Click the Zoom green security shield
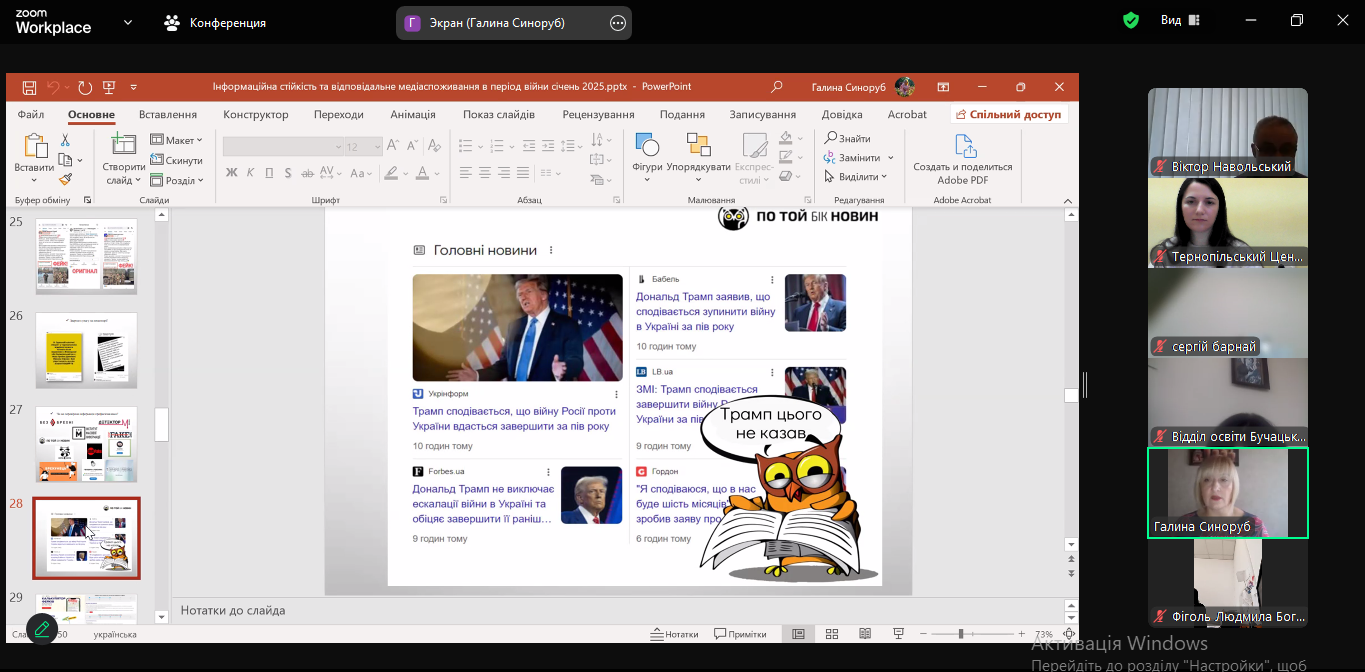1365x672 pixels. tap(1131, 20)
